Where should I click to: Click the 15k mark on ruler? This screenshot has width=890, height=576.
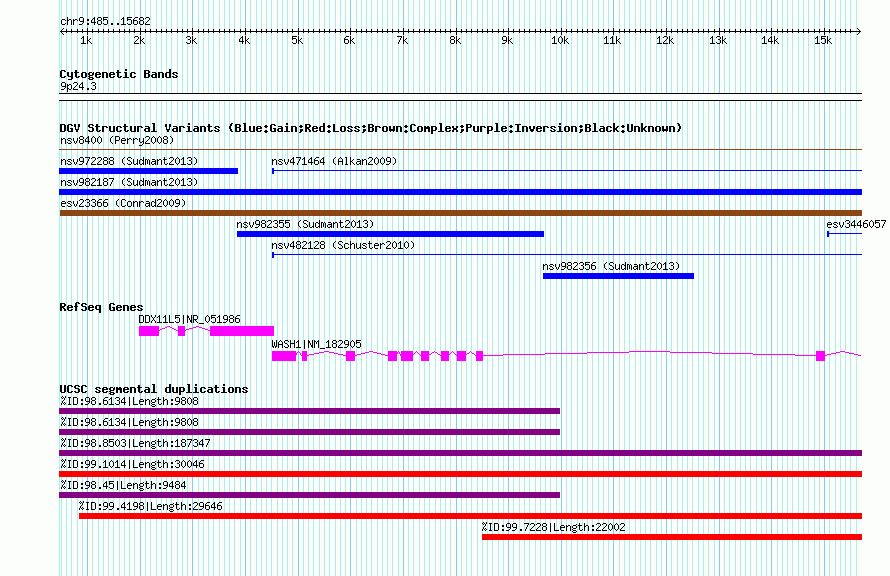click(823, 40)
